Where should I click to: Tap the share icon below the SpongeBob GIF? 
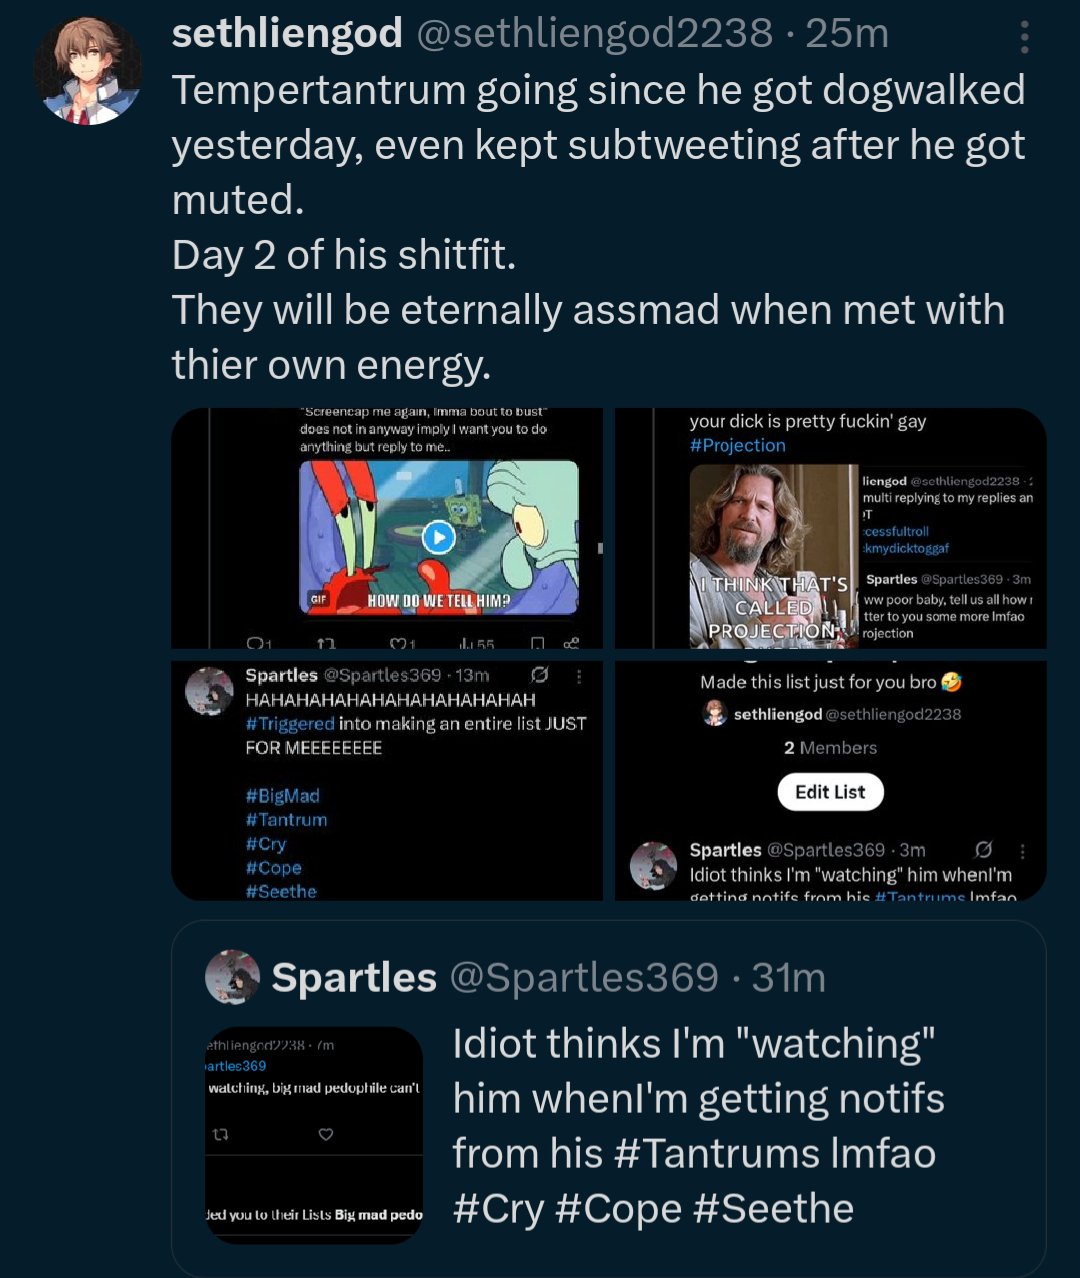click(x=571, y=644)
